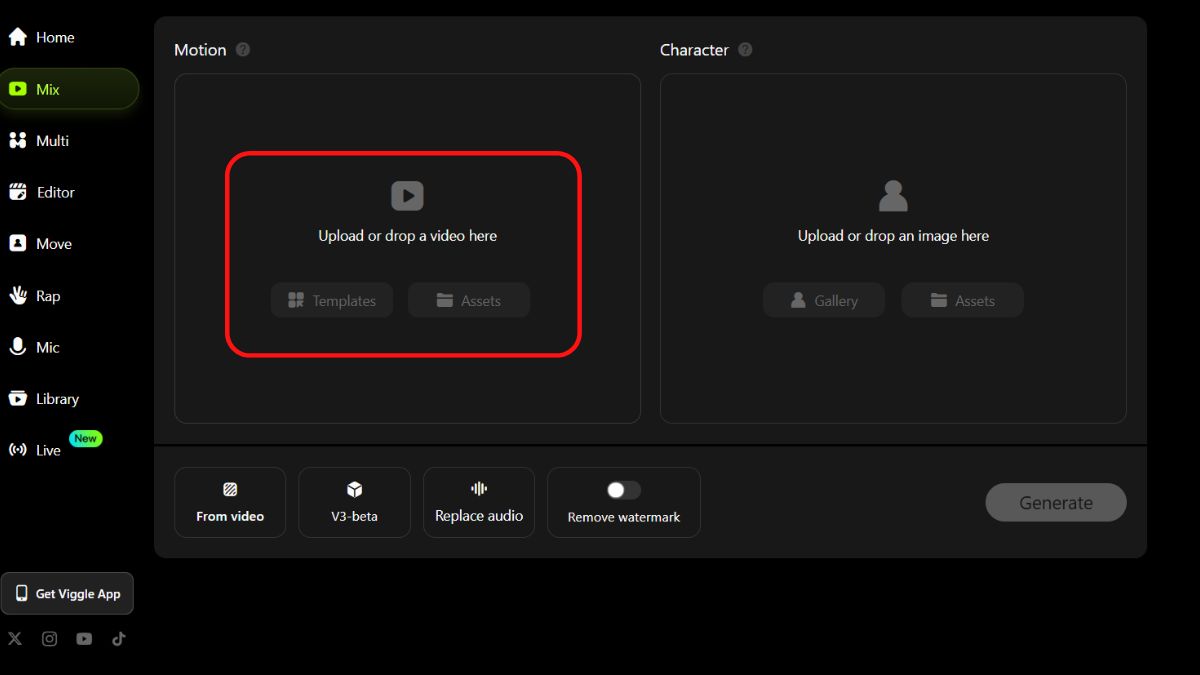Open the Motion help tooltip

245,49
